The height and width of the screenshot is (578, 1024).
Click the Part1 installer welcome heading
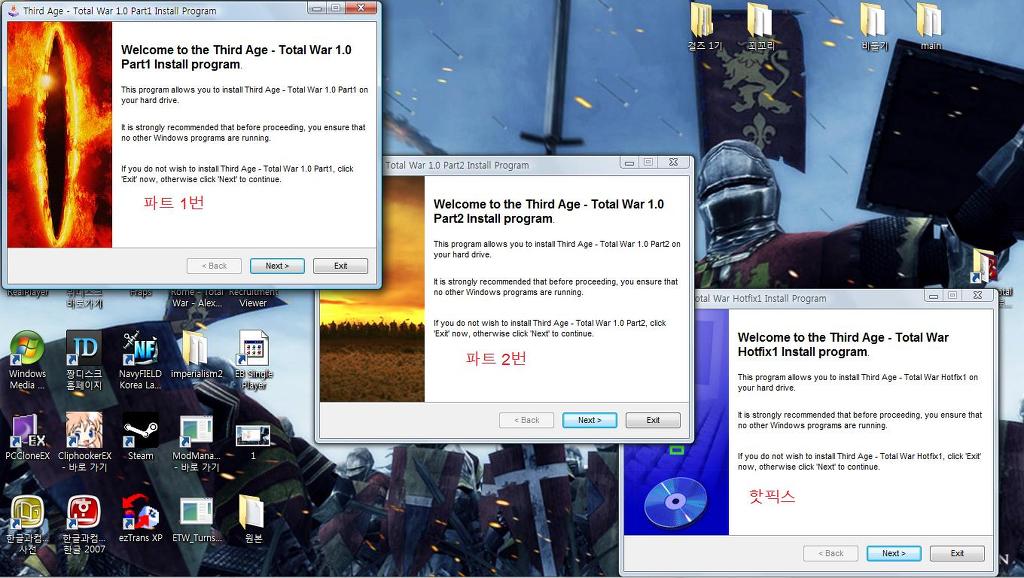click(236, 57)
